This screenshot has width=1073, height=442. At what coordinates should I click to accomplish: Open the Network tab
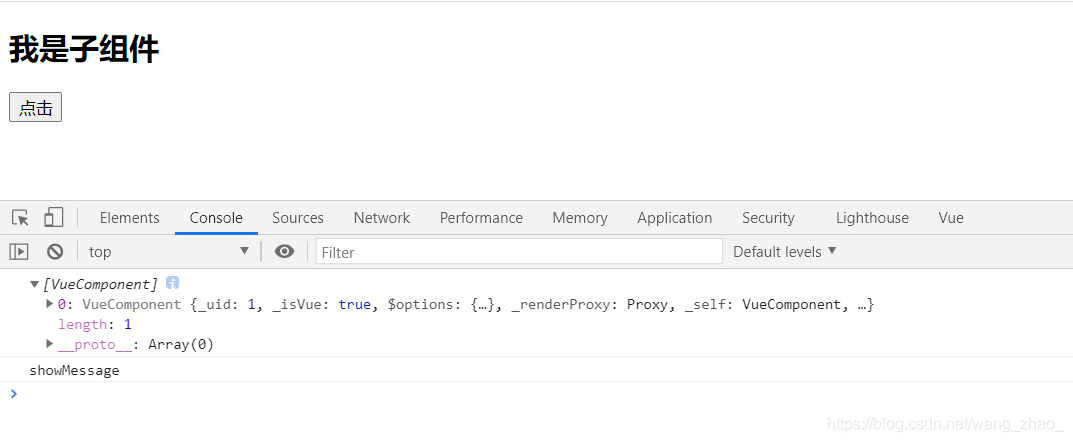tap(382, 218)
